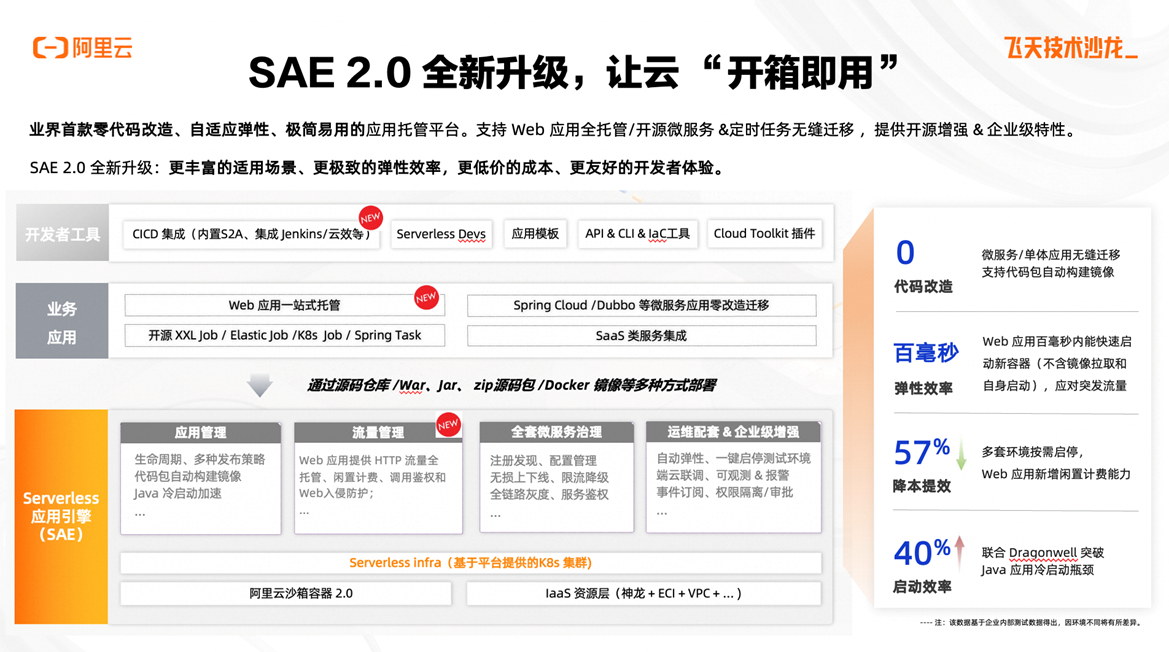
Task: Click the XXL Job / Elastic Job box
Action: coord(285,335)
